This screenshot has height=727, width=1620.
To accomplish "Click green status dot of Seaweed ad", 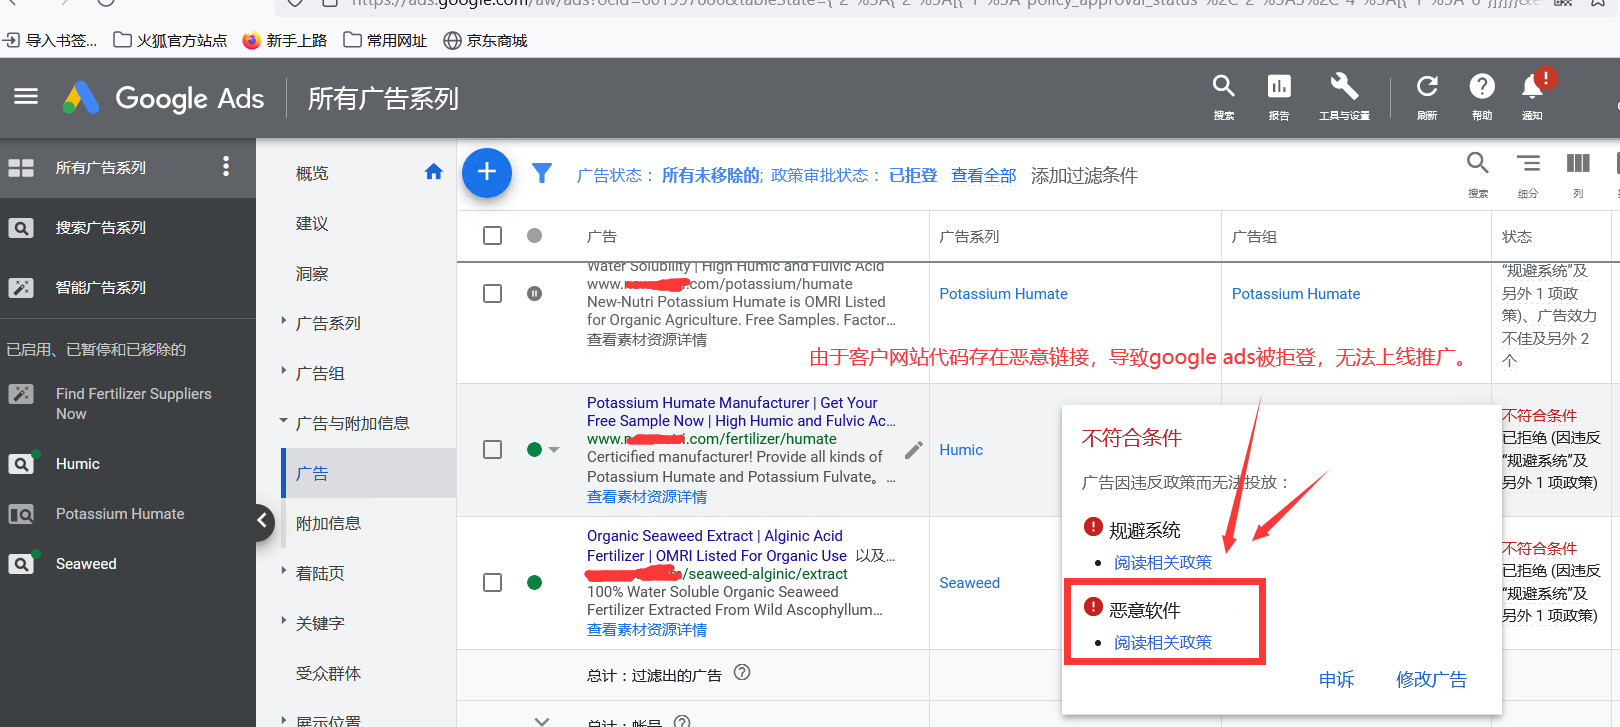I will (535, 582).
